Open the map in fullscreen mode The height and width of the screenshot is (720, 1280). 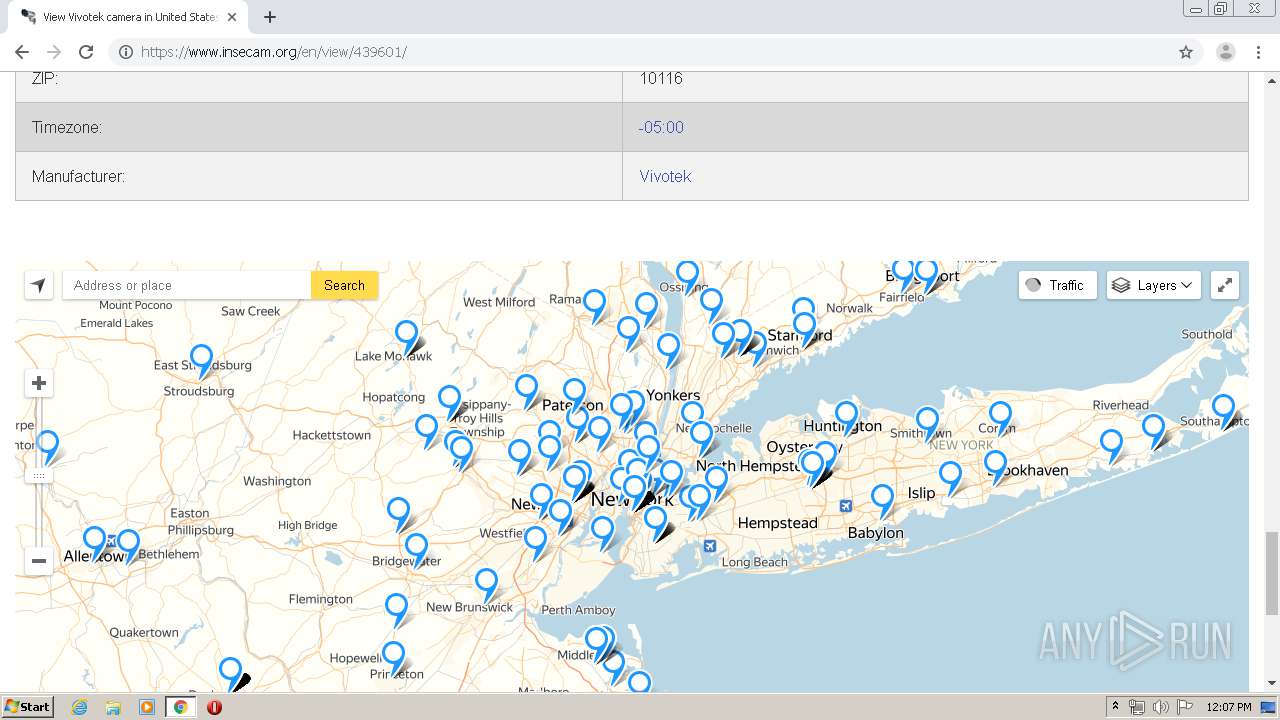tap(1225, 285)
